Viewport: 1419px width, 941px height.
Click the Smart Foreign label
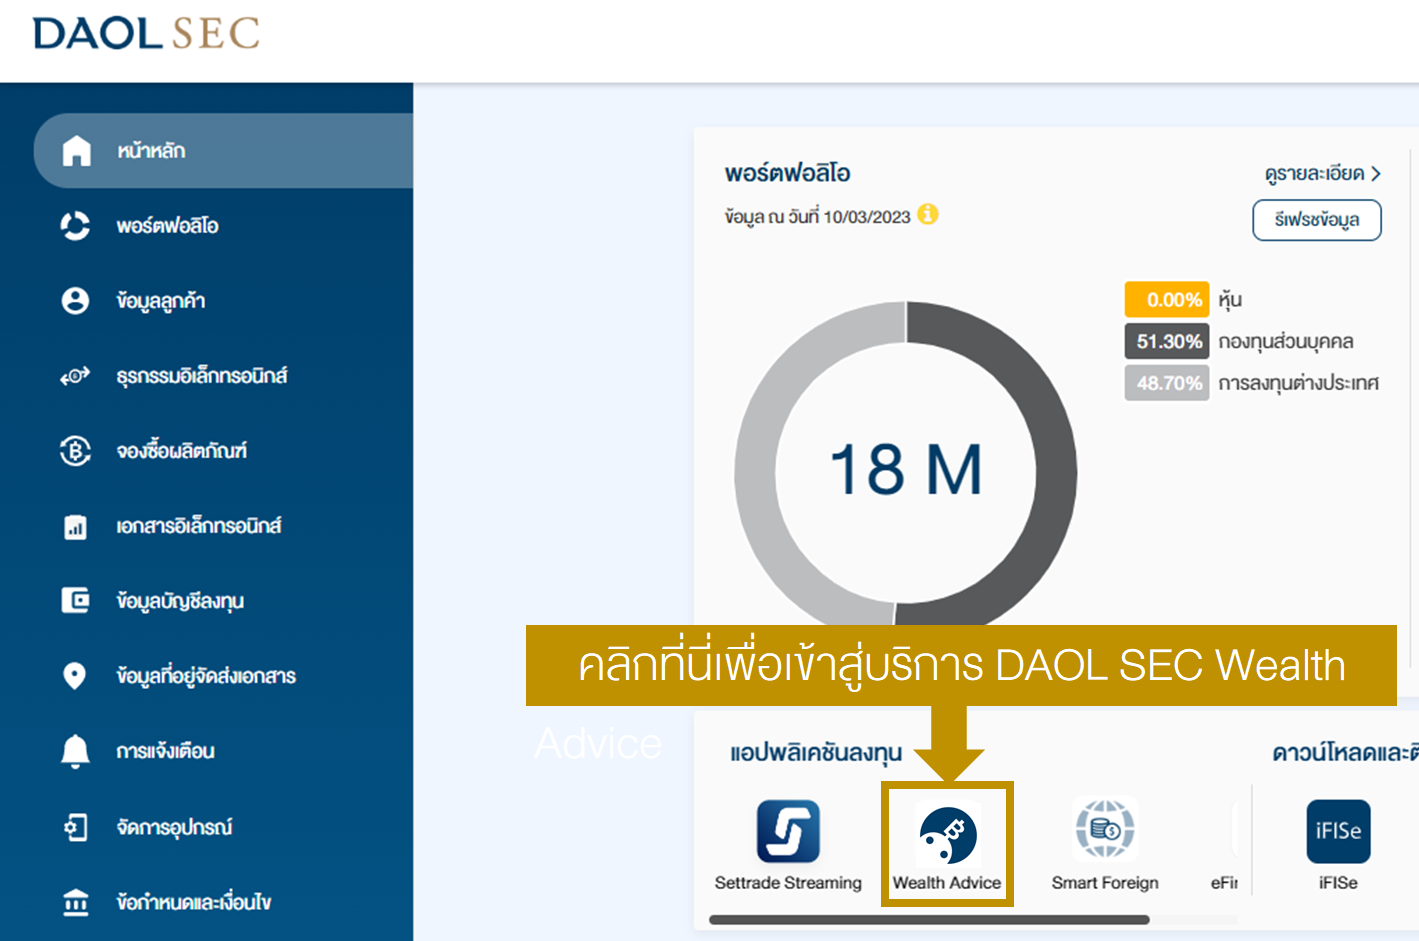[1105, 883]
